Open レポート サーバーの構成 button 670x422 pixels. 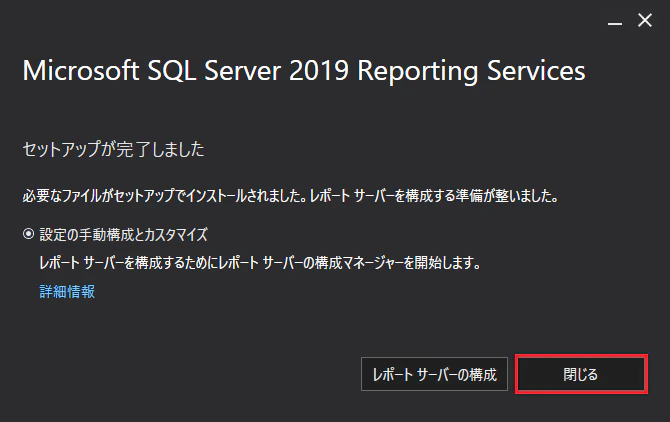(x=434, y=374)
